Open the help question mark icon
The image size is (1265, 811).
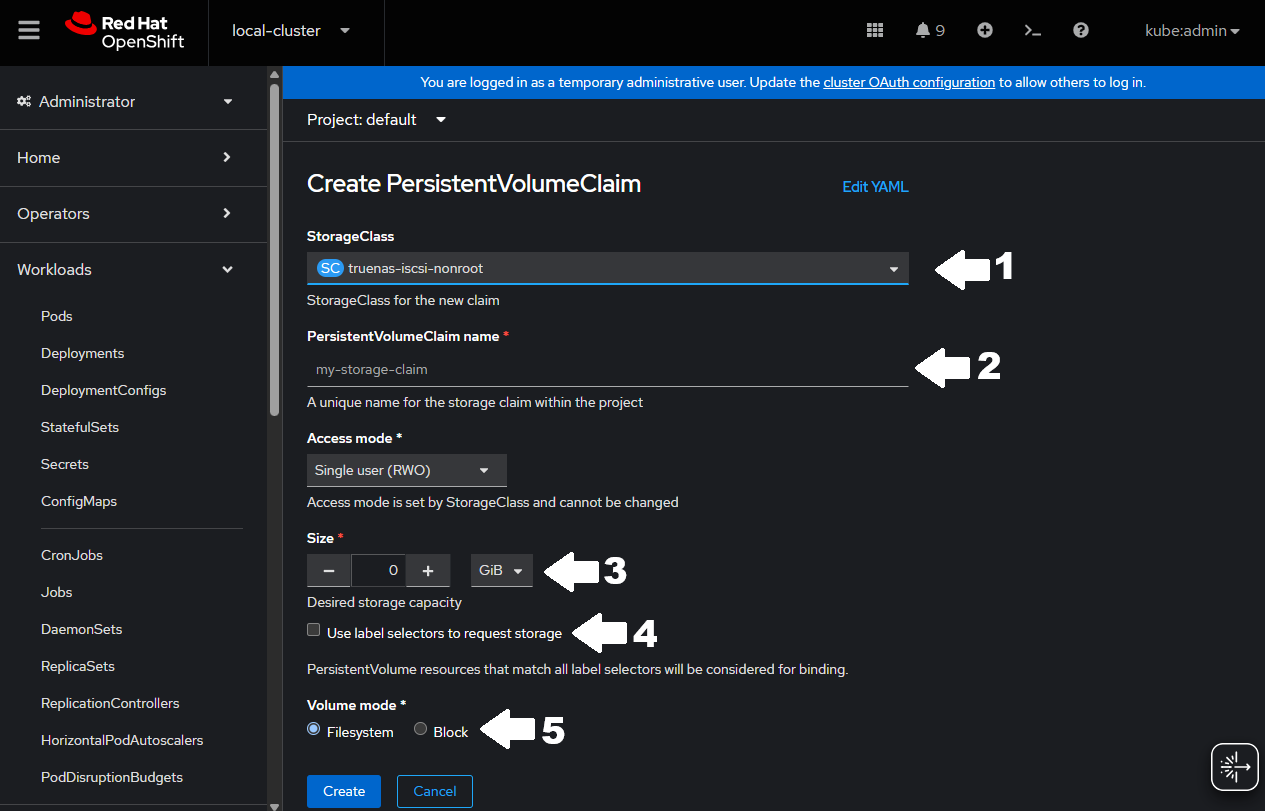point(1081,30)
